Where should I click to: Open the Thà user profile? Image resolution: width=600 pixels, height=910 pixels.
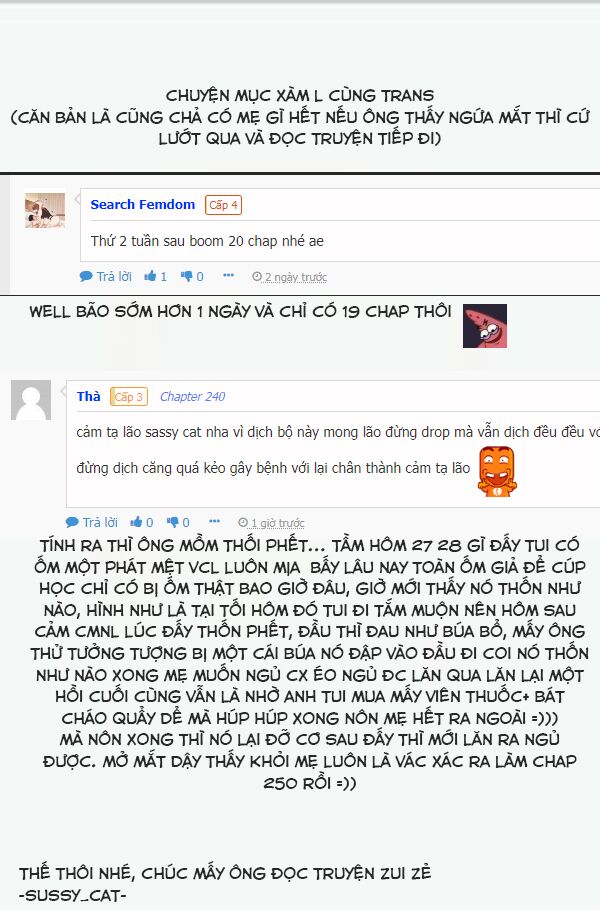89,396
